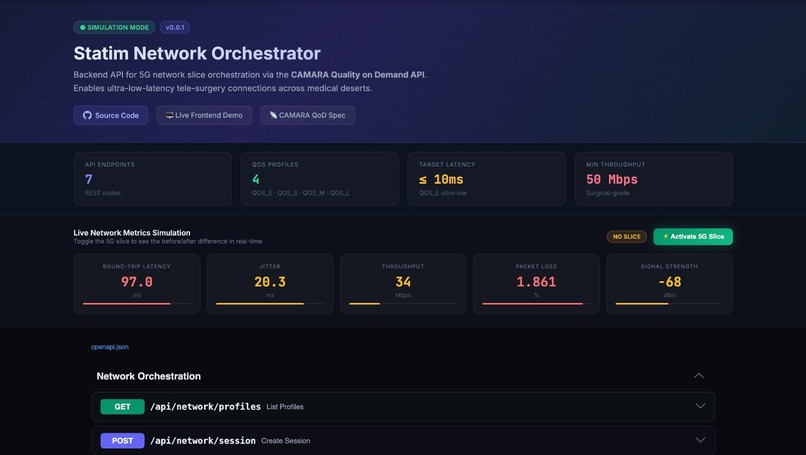Click the List Profiles description text
The image size is (806, 455).
285,407
